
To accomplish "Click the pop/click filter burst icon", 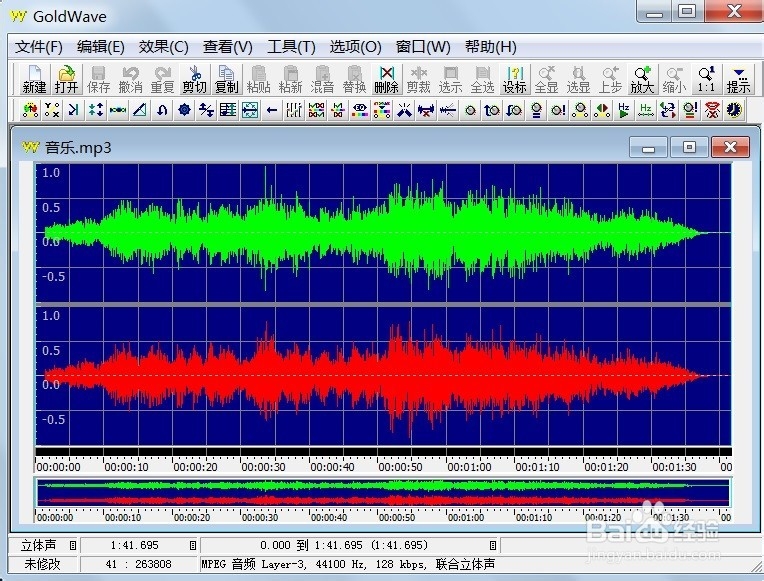I will pyautogui.click(x=404, y=110).
